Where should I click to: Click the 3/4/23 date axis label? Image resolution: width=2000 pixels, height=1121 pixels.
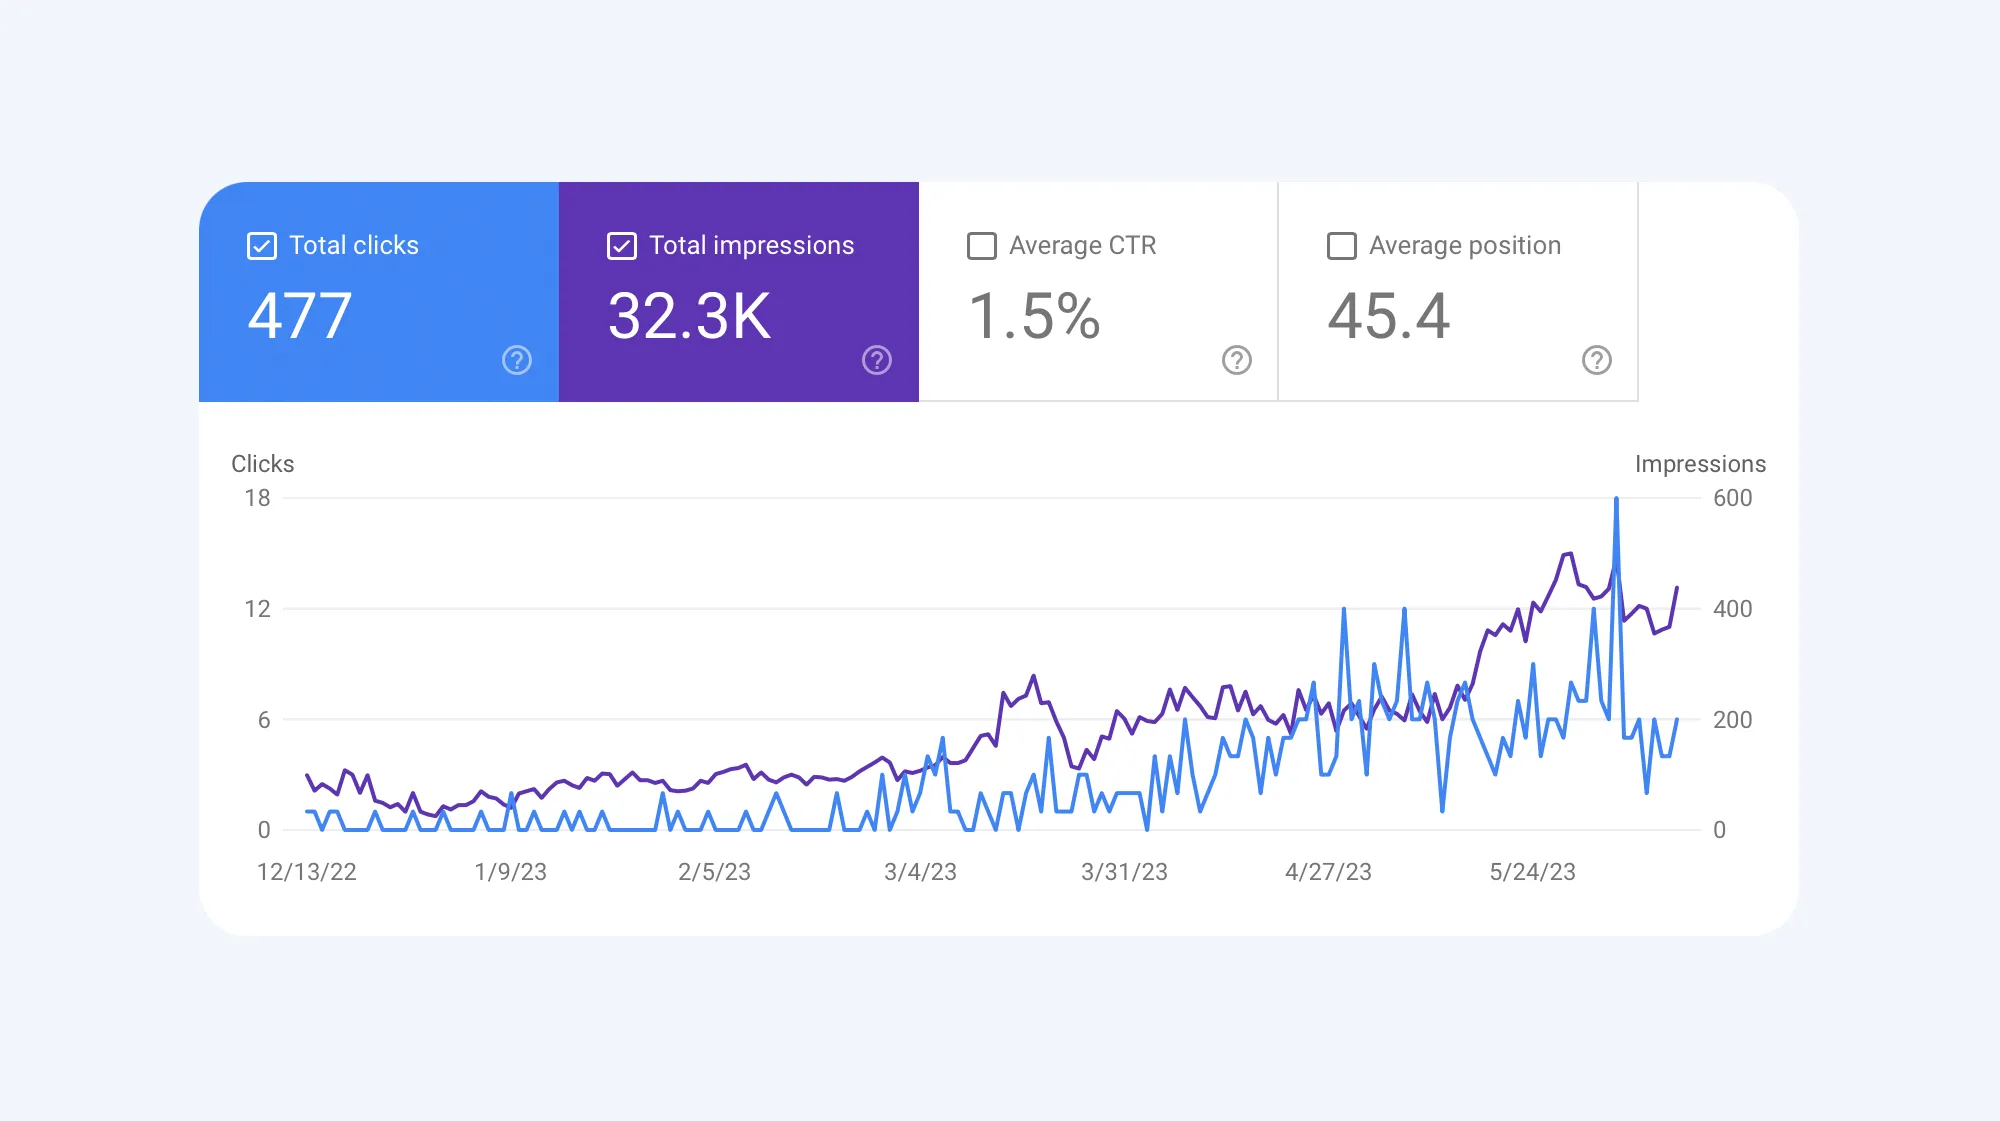(920, 872)
